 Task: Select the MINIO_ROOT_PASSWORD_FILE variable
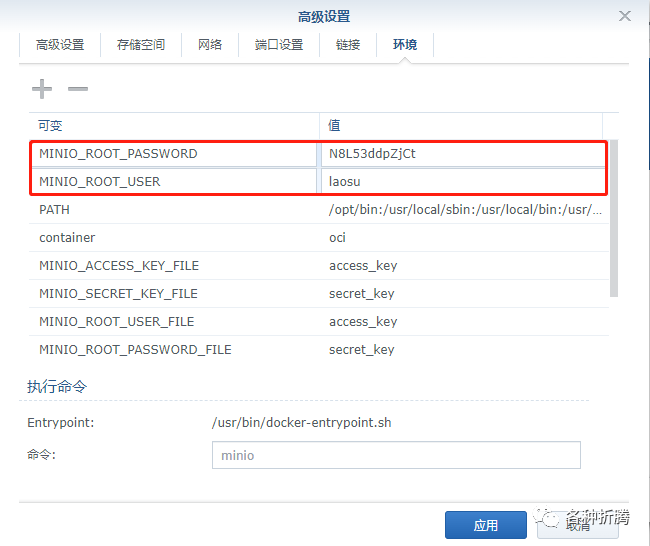135,349
